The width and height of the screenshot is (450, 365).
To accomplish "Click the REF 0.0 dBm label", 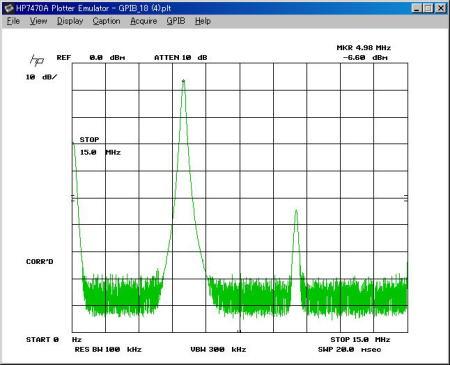I will pos(91,58).
